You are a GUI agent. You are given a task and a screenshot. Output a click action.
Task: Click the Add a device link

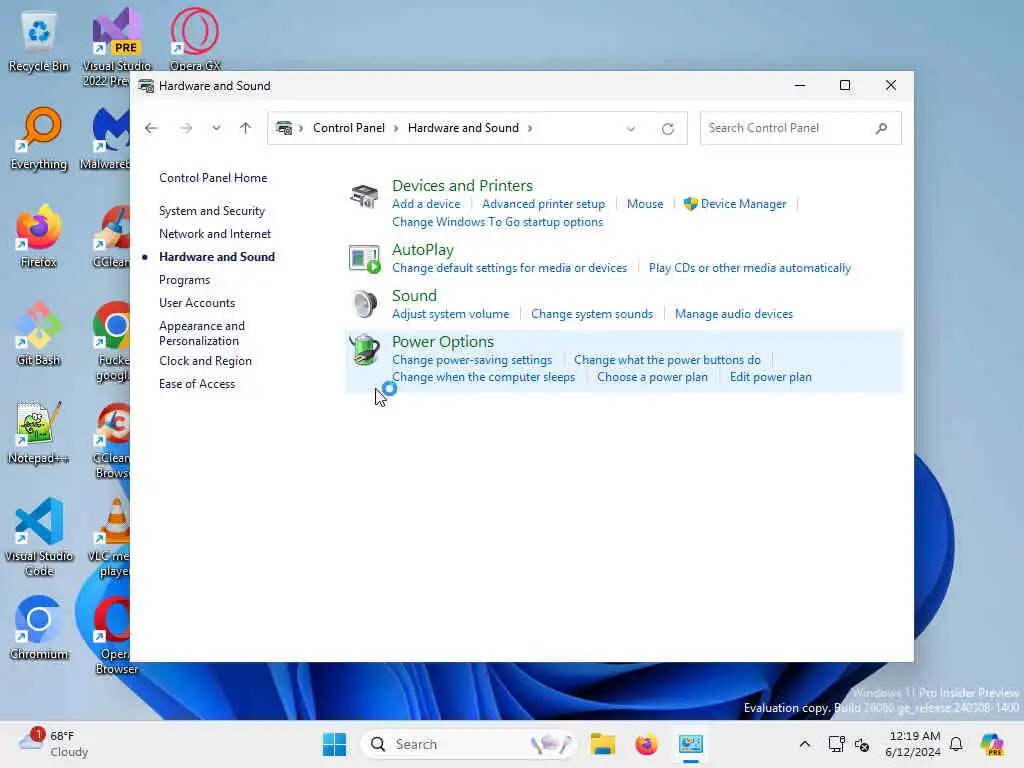point(426,204)
